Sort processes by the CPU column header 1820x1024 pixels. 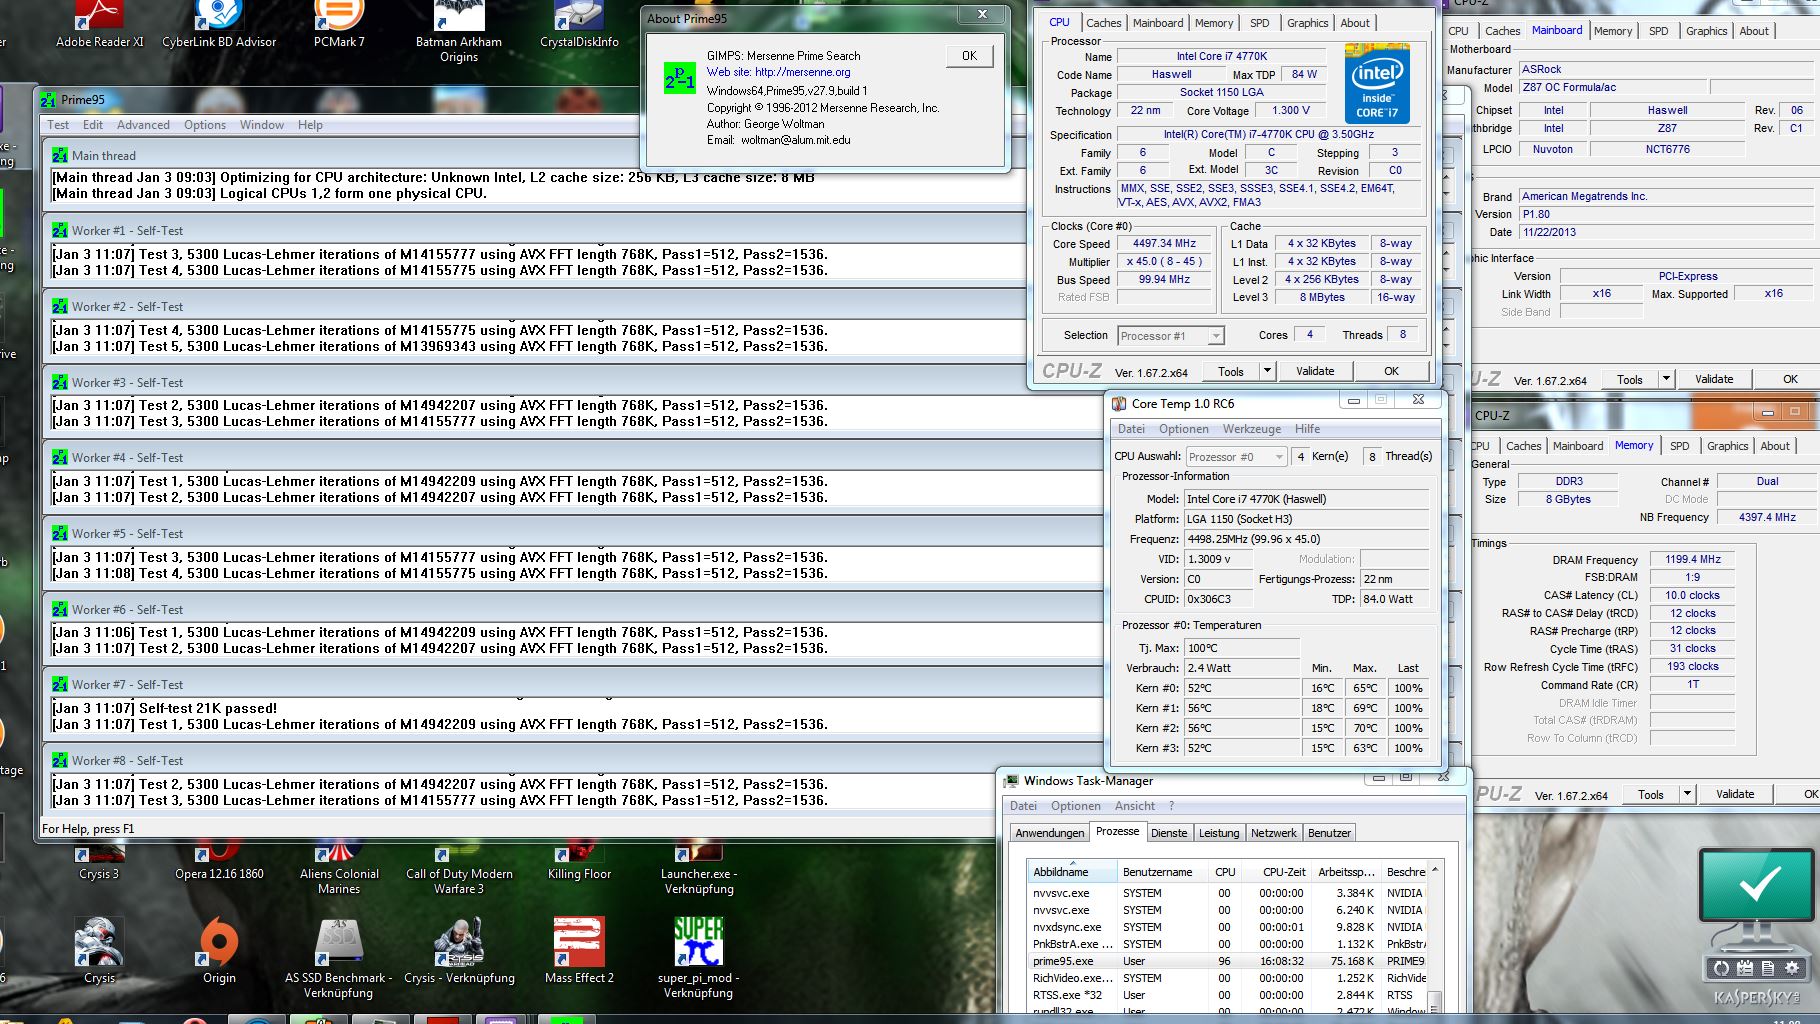click(1225, 872)
